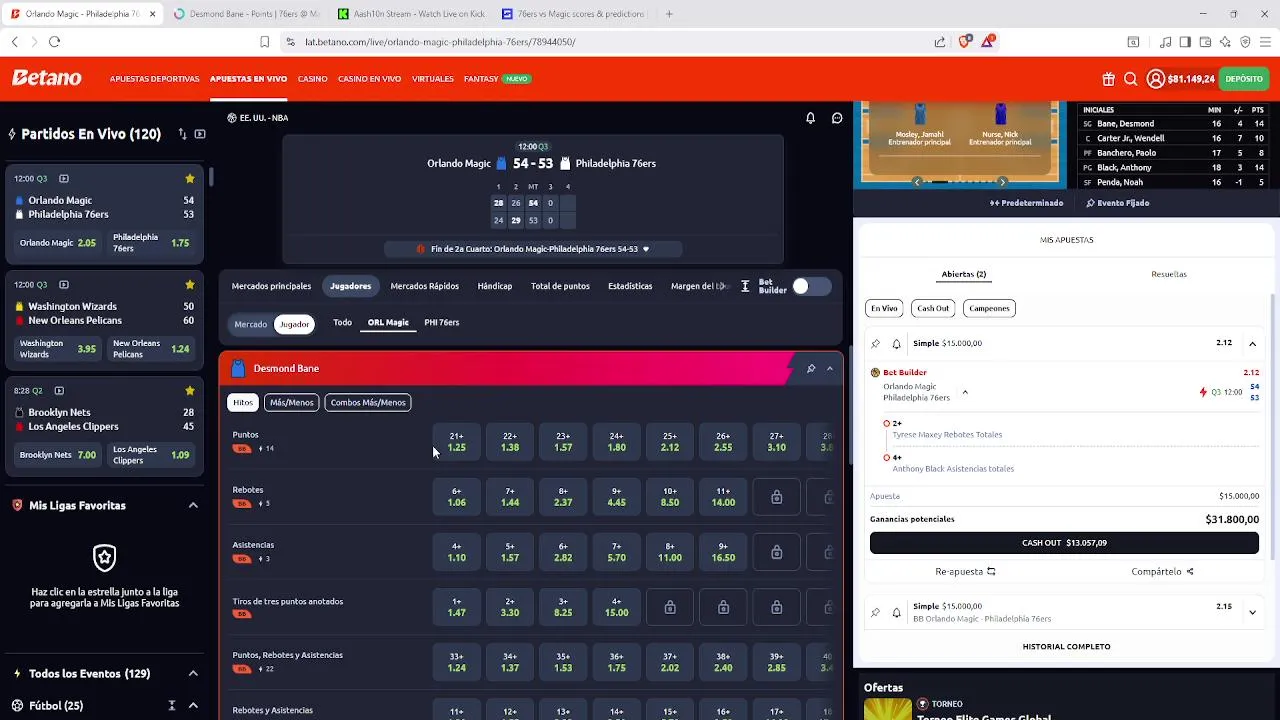Expand markets width icon beside Bet Builder
Screen dimensions: 1280x720
[x=745, y=286]
